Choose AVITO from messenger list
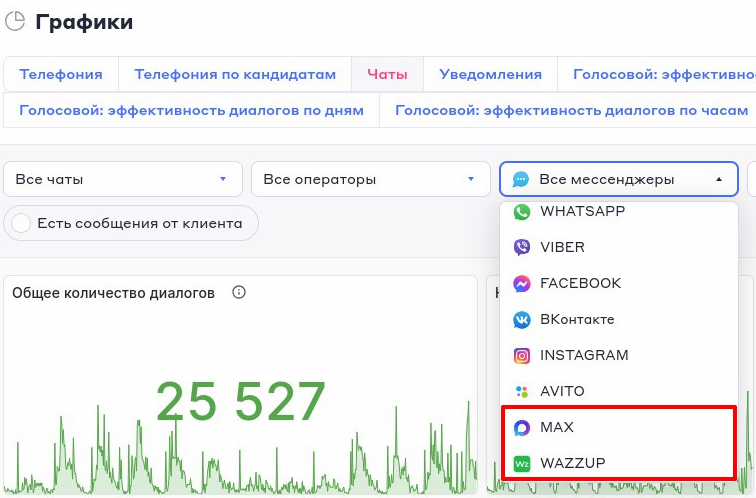756x498 pixels. 619,391
